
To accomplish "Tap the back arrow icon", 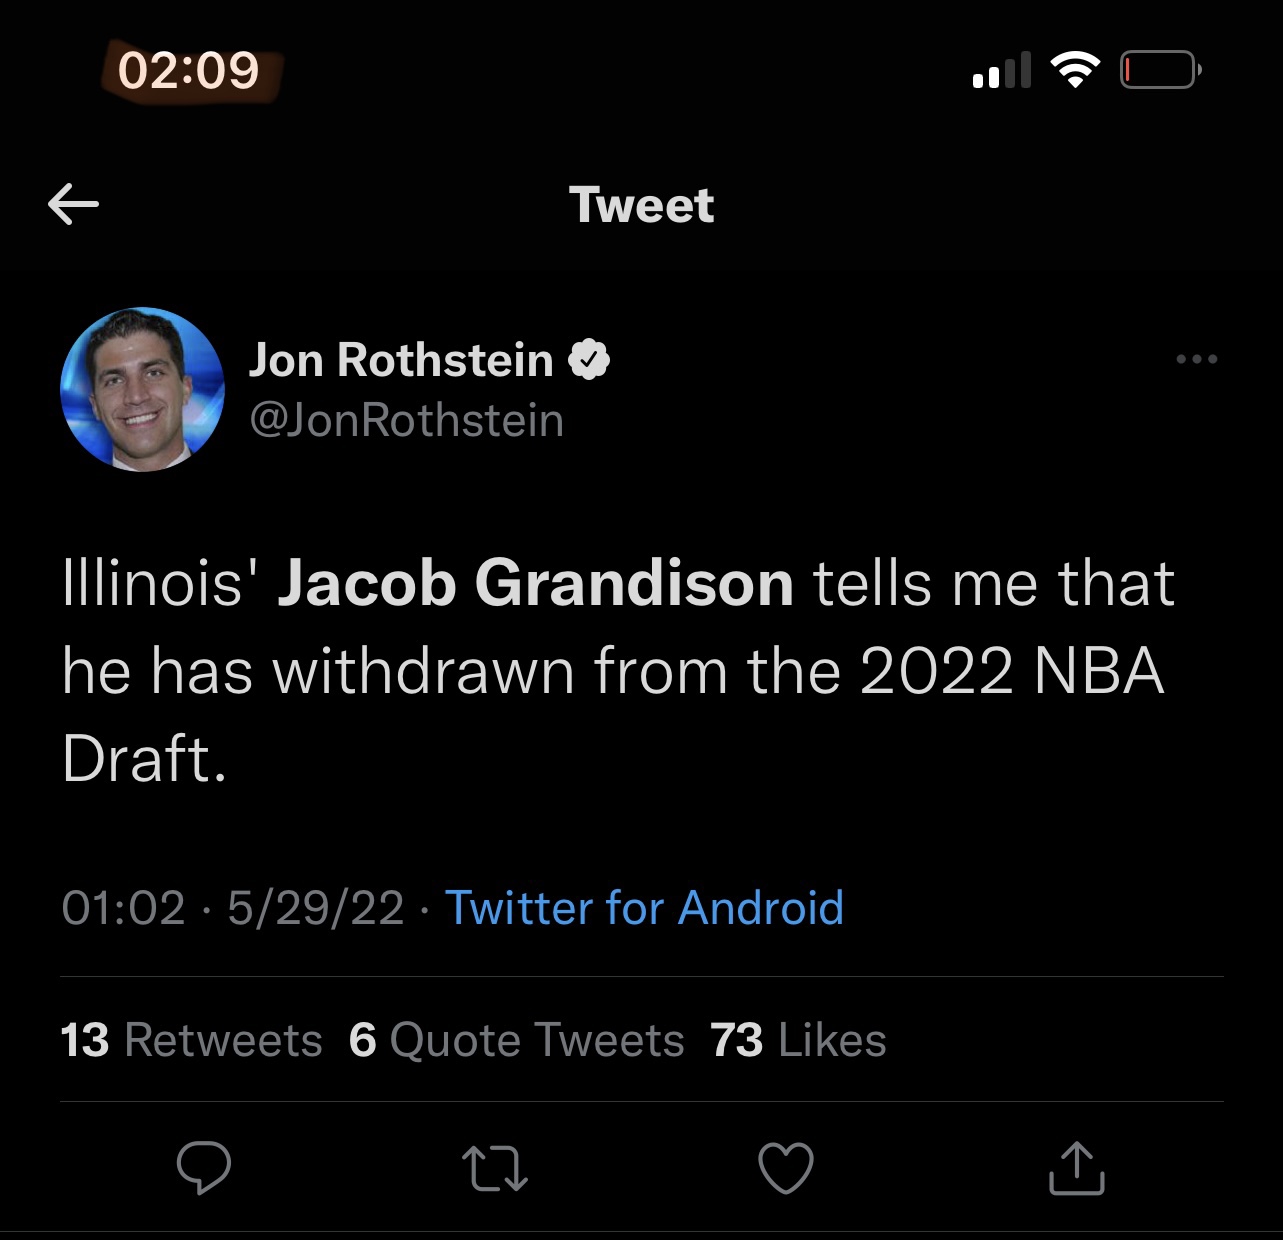I will point(73,205).
